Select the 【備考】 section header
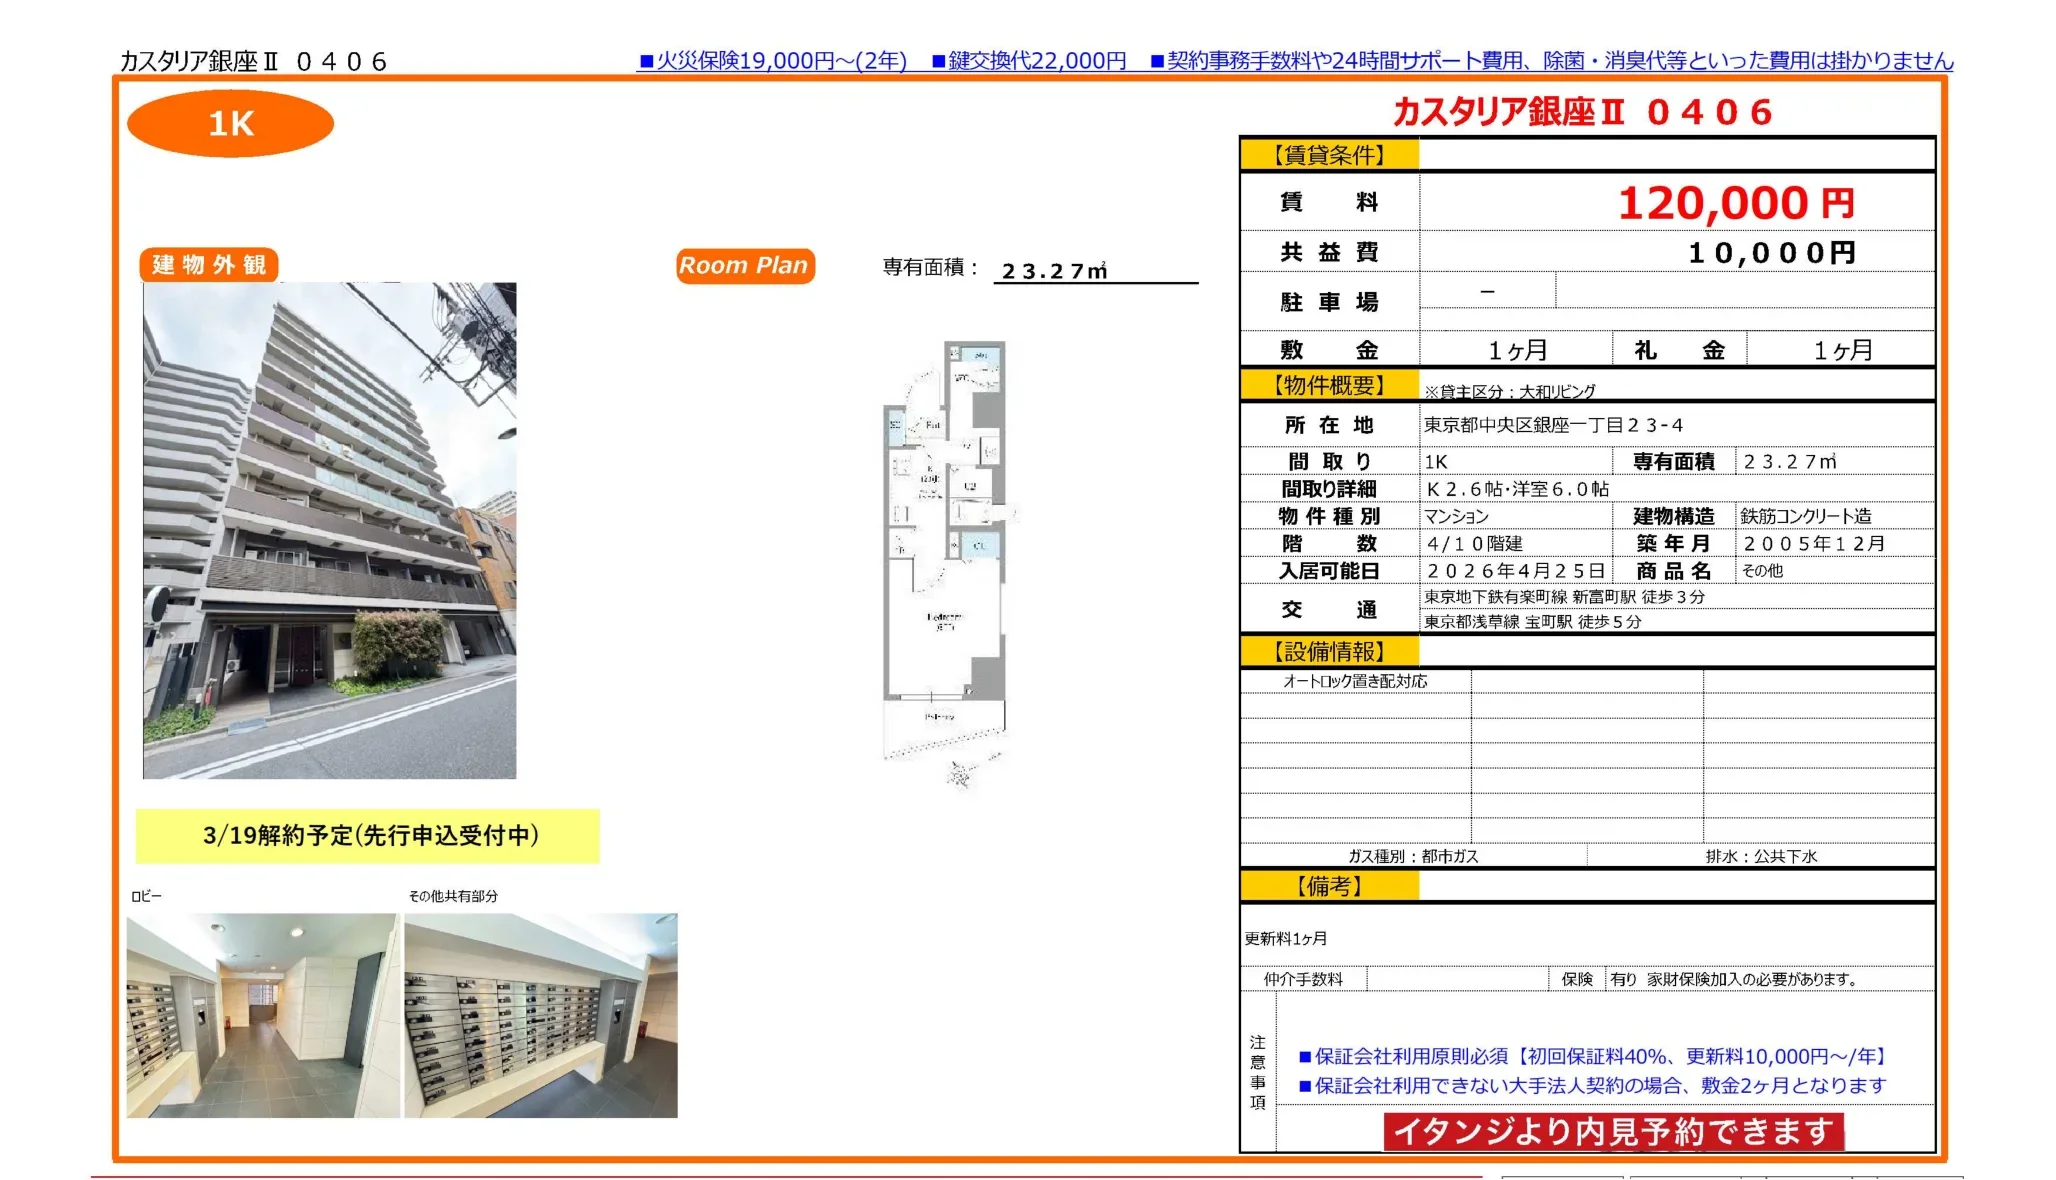 click(x=1329, y=886)
